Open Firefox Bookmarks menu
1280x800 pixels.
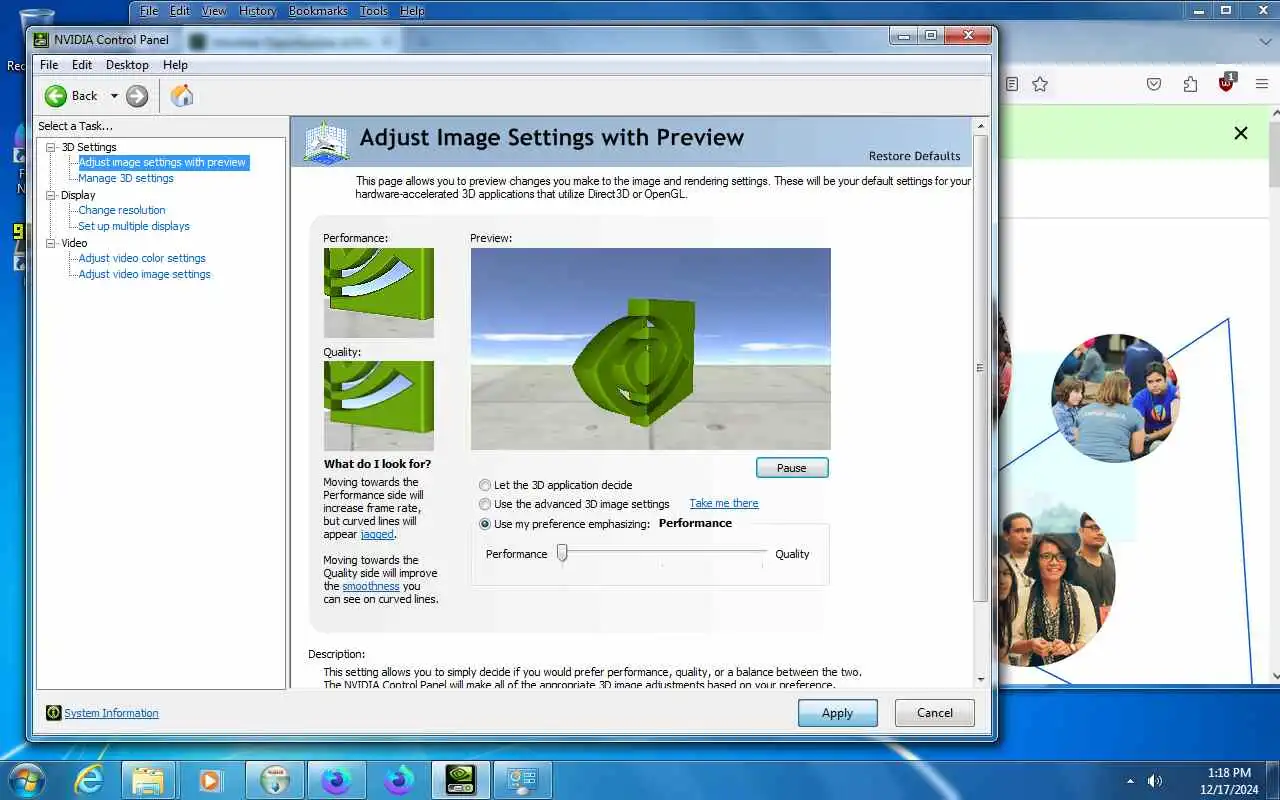pos(318,11)
